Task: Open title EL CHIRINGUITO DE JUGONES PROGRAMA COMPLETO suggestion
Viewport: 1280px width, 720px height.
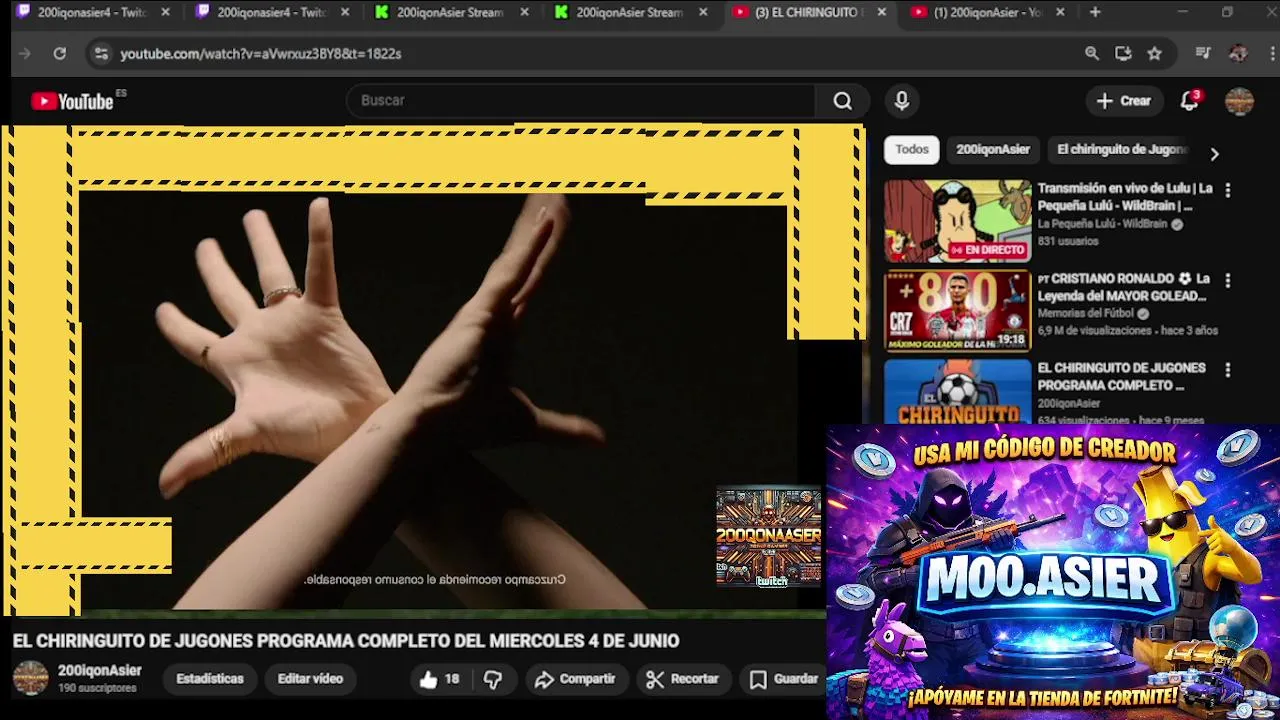Action: tap(1121, 376)
